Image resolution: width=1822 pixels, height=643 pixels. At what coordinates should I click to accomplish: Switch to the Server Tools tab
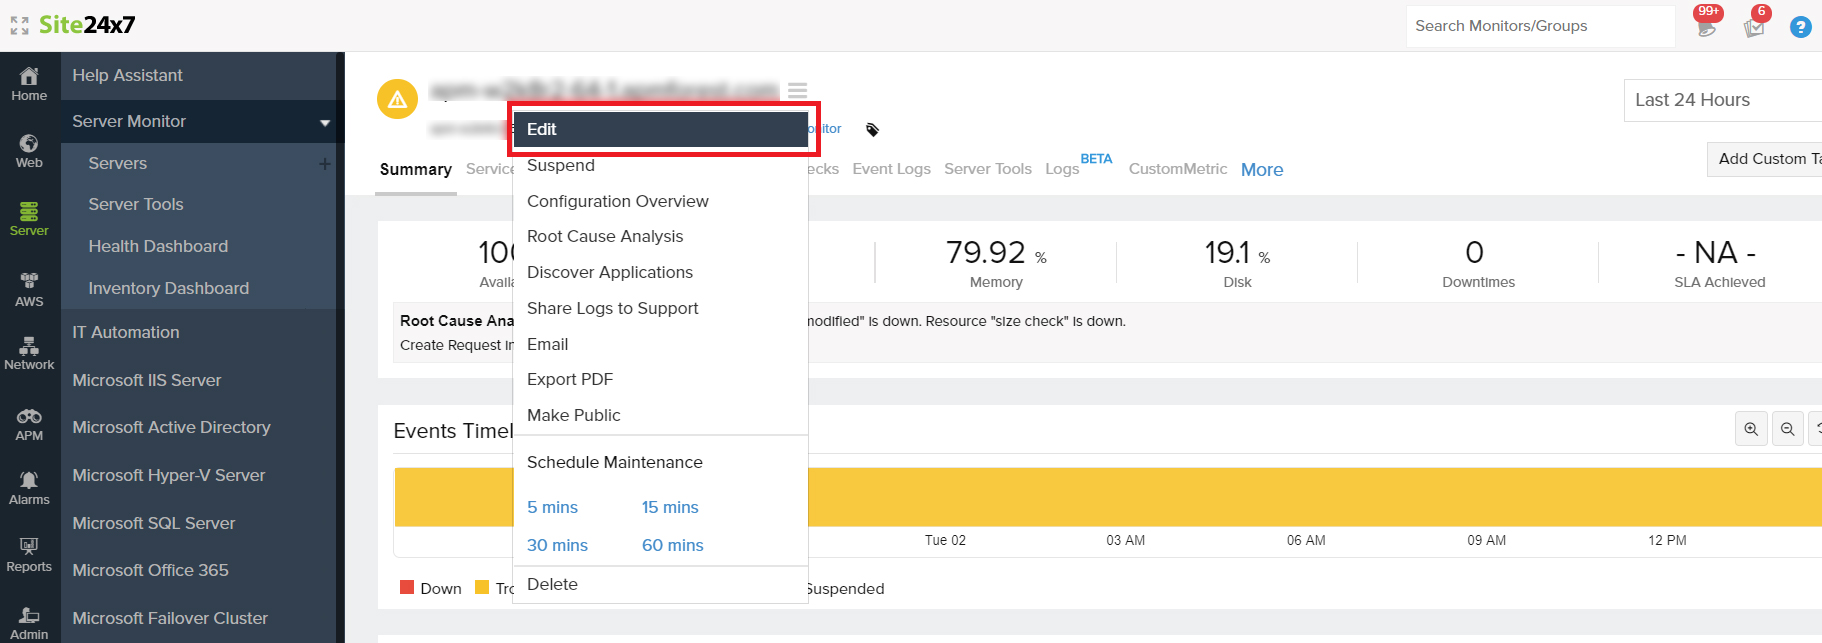(988, 169)
